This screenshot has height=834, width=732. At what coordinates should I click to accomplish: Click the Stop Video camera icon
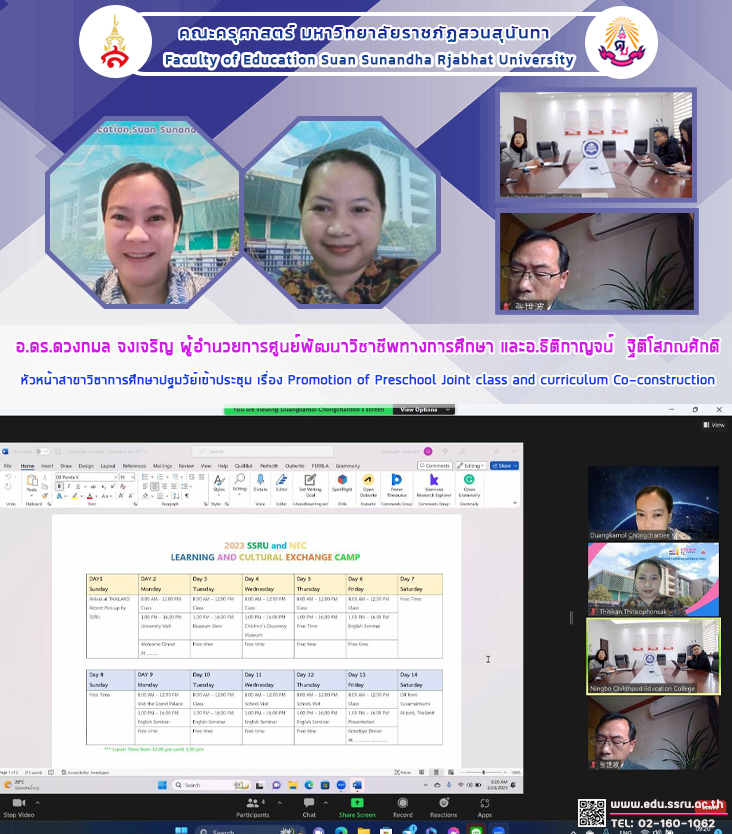pos(18,803)
